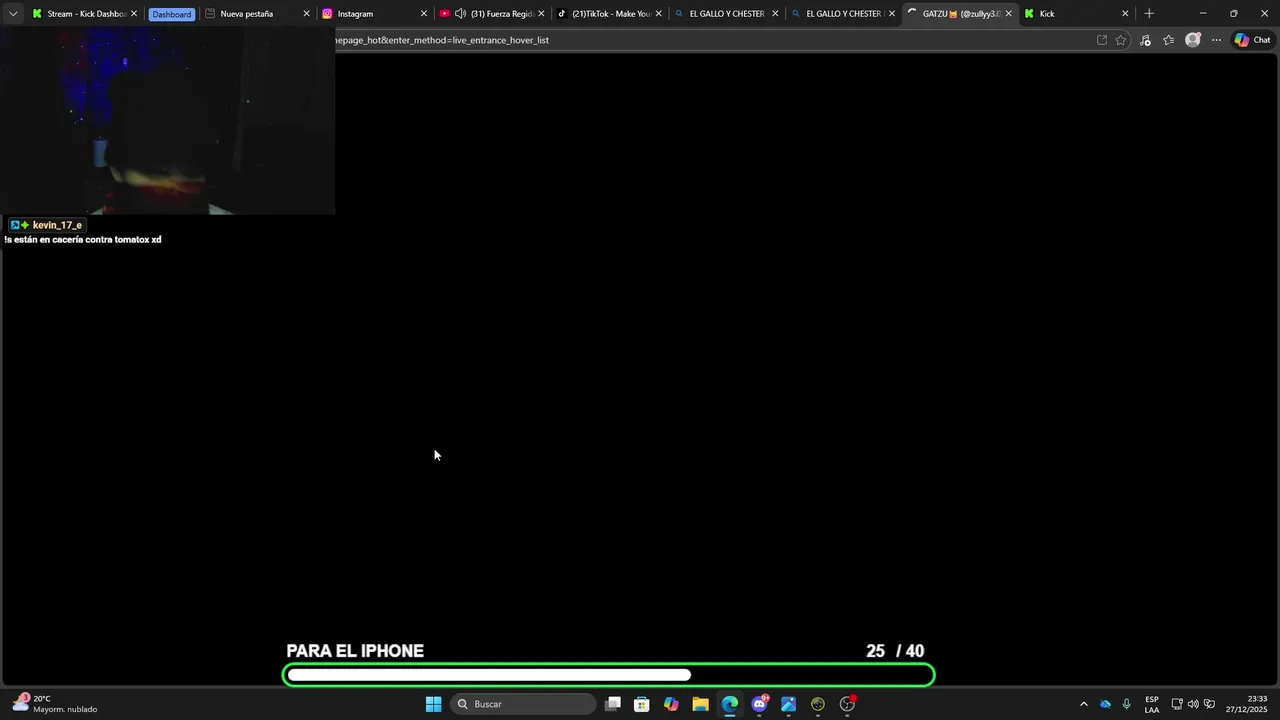Open the ESP LAA language switcher
The image size is (1280, 720).
click(x=1152, y=704)
